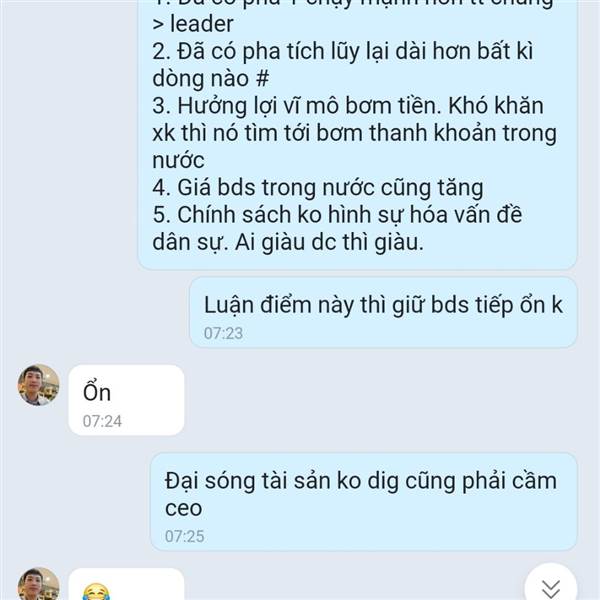Image resolution: width=600 pixels, height=600 pixels.
Task: Click the 07:25 timestamp
Action: tap(184, 536)
